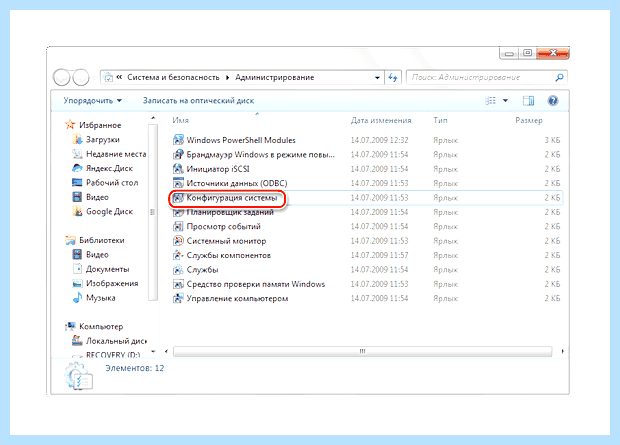
Task: Select the Инициатор iSCSI icon
Action: pos(178,169)
